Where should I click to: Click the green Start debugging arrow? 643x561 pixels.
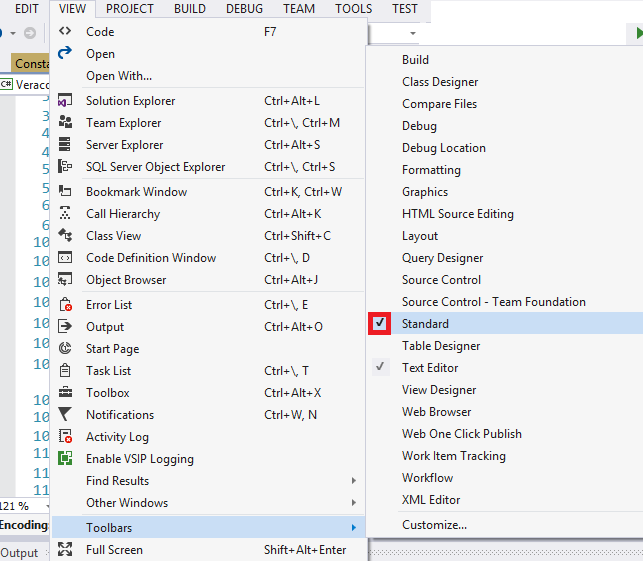pyautogui.click(x=638, y=33)
